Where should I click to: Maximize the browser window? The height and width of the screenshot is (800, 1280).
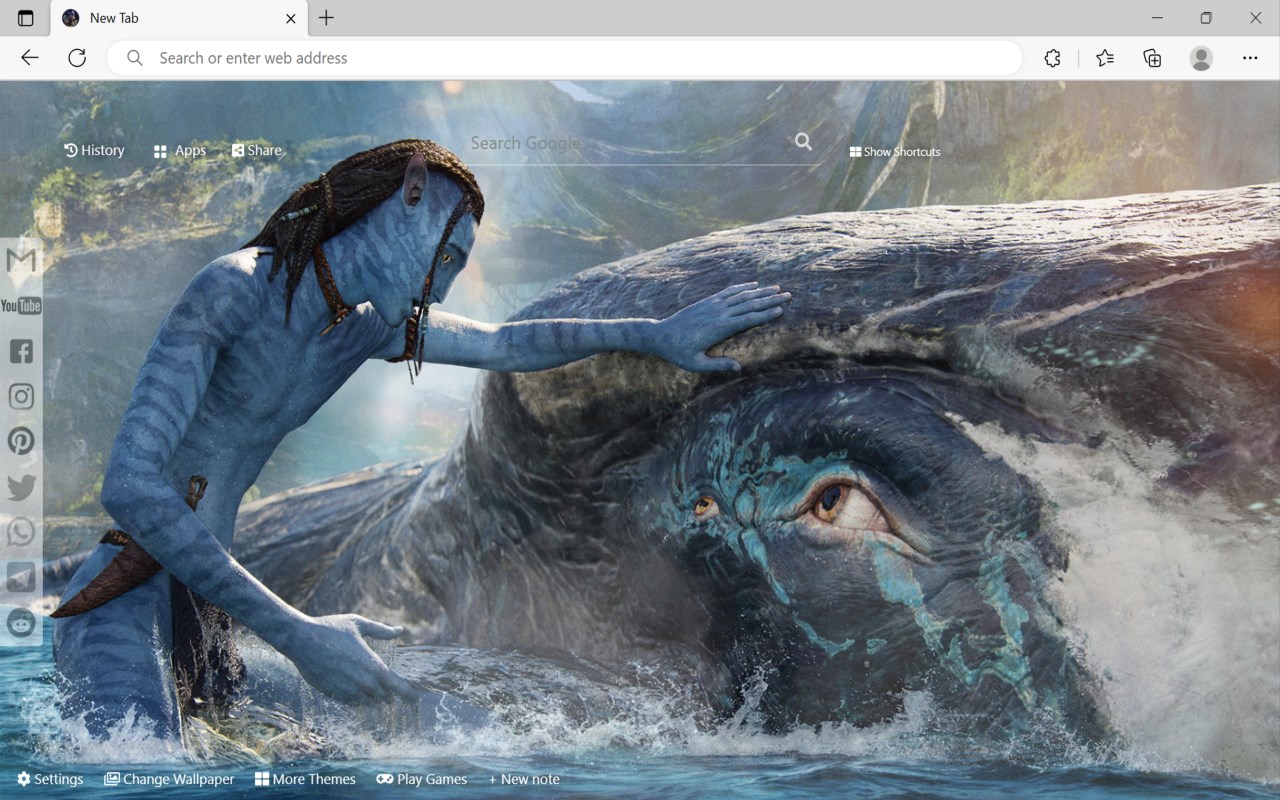point(1206,18)
